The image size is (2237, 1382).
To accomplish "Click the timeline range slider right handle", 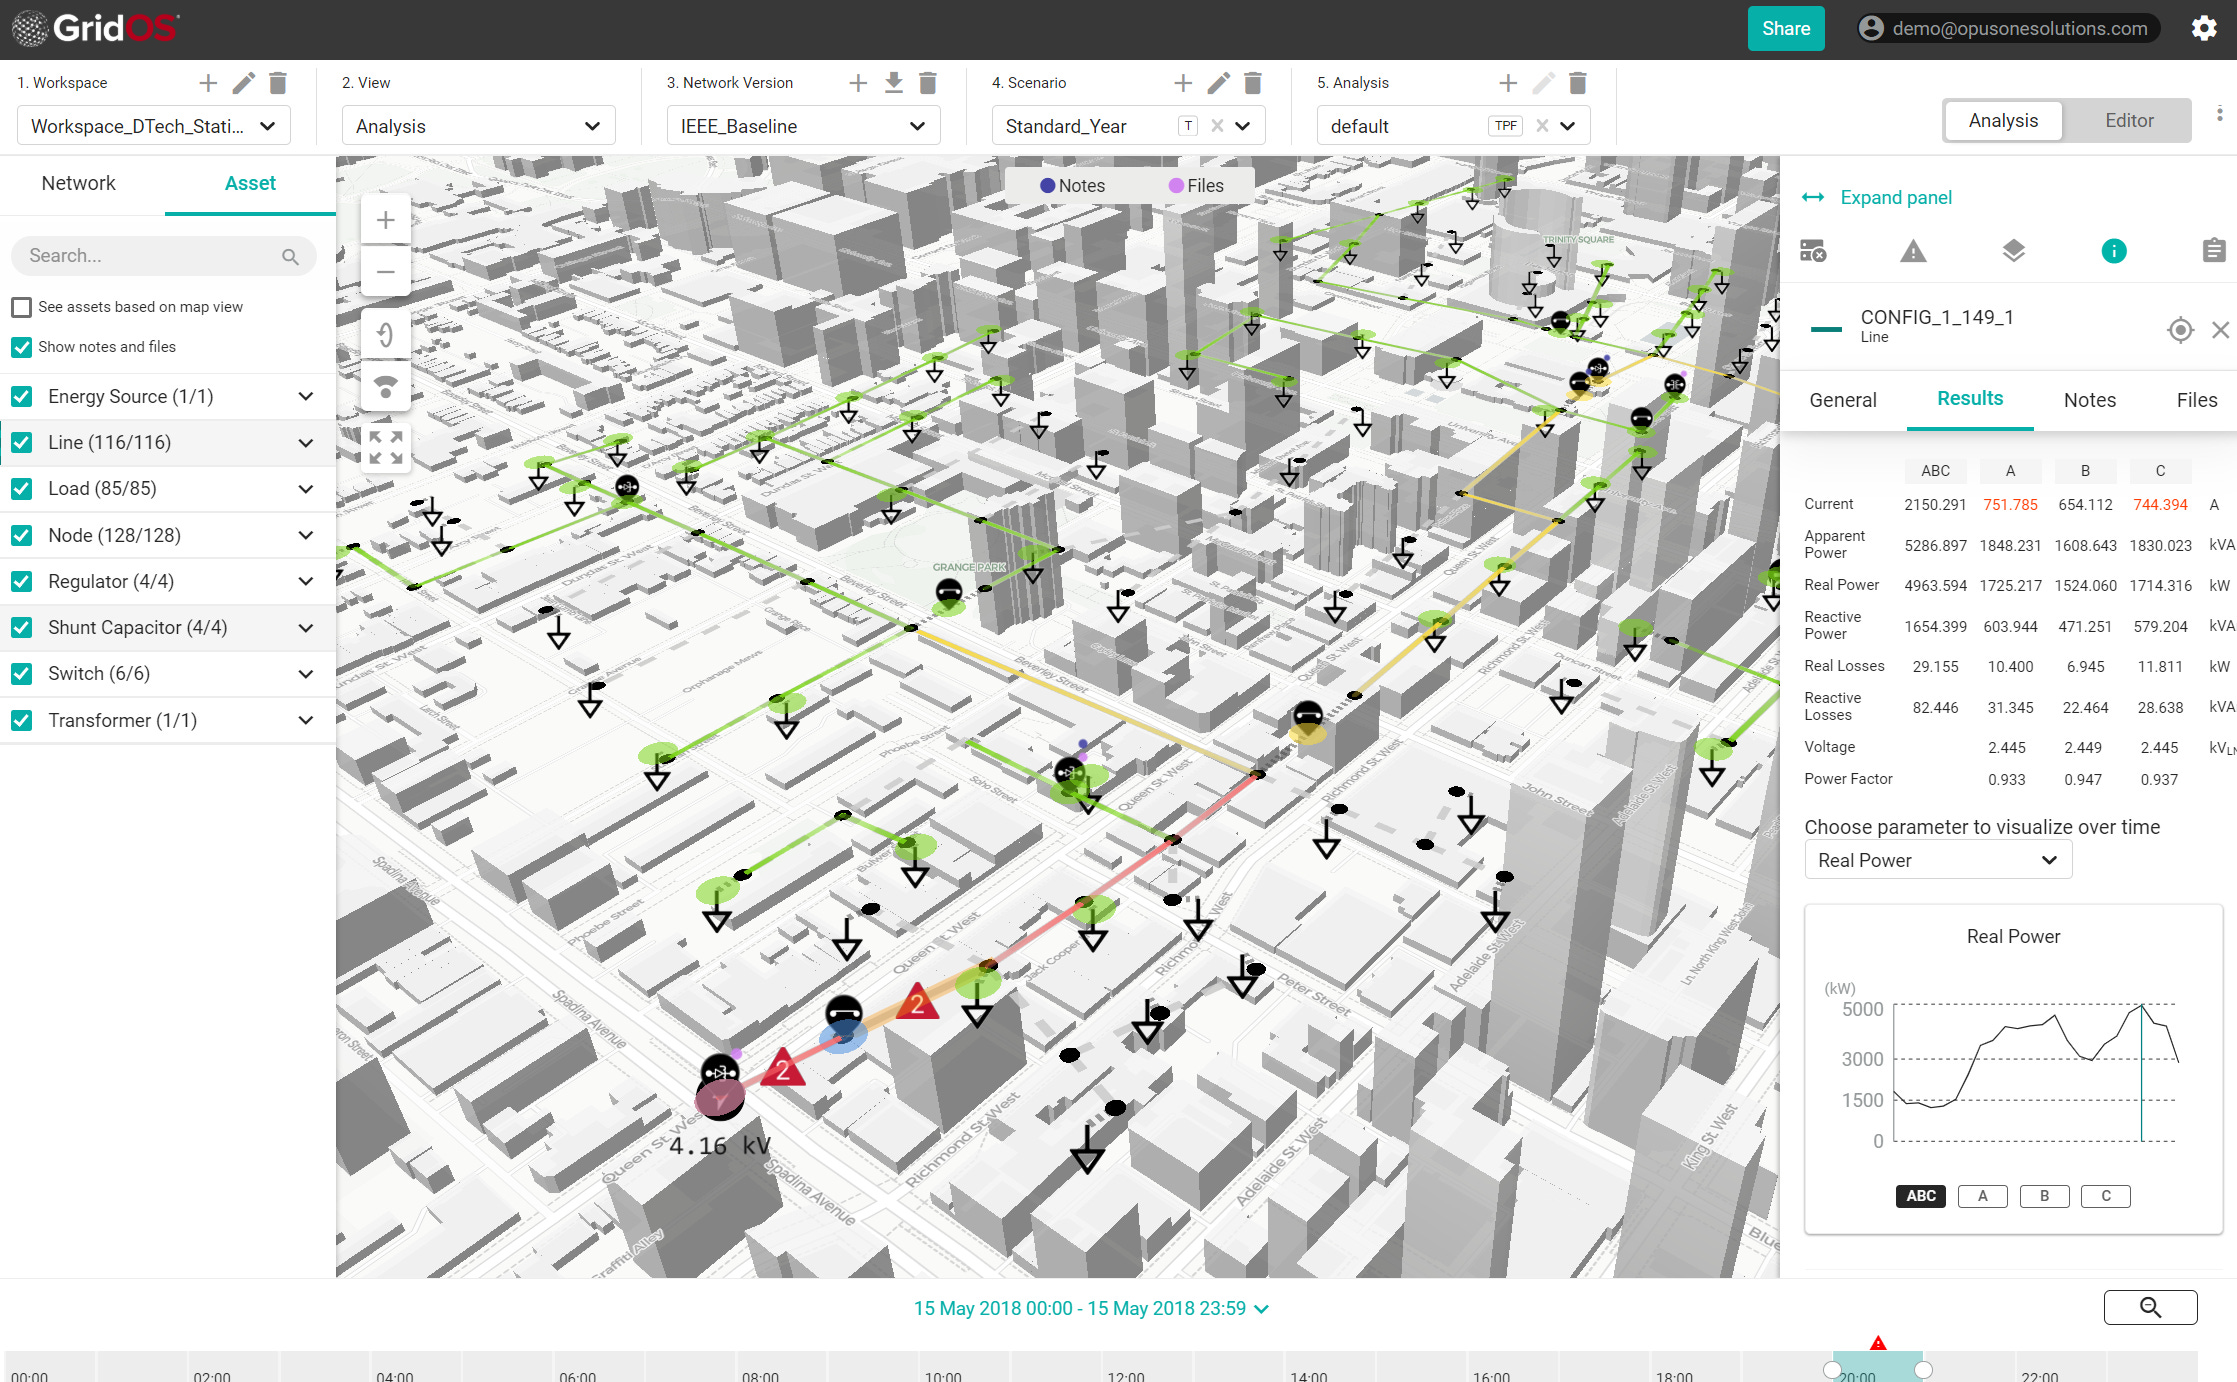I will pyautogui.click(x=1923, y=1369).
